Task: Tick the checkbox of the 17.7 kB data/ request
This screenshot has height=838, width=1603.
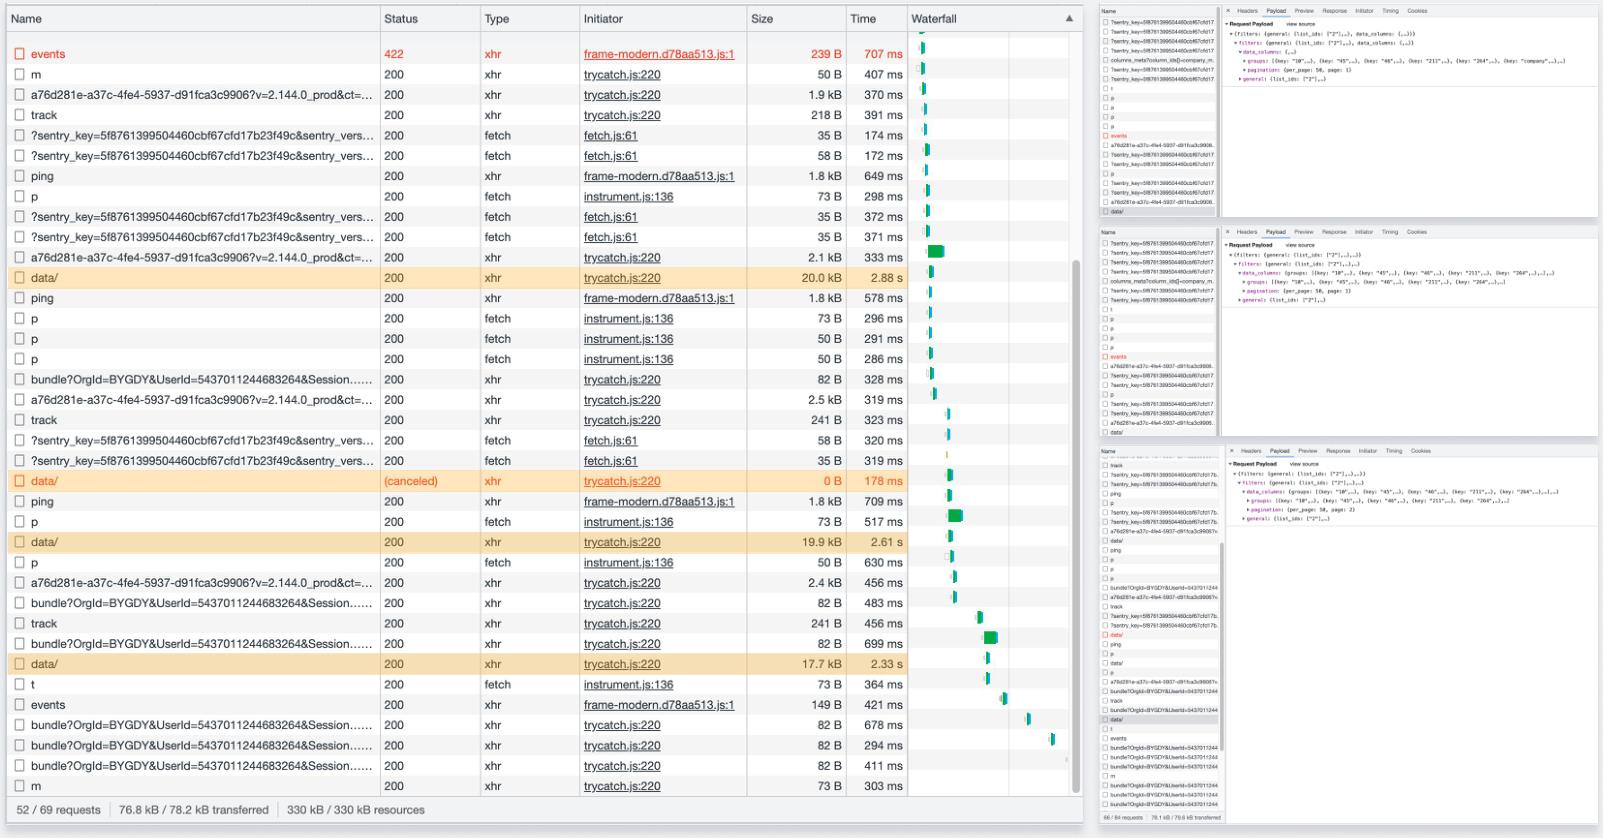Action: 19,664
